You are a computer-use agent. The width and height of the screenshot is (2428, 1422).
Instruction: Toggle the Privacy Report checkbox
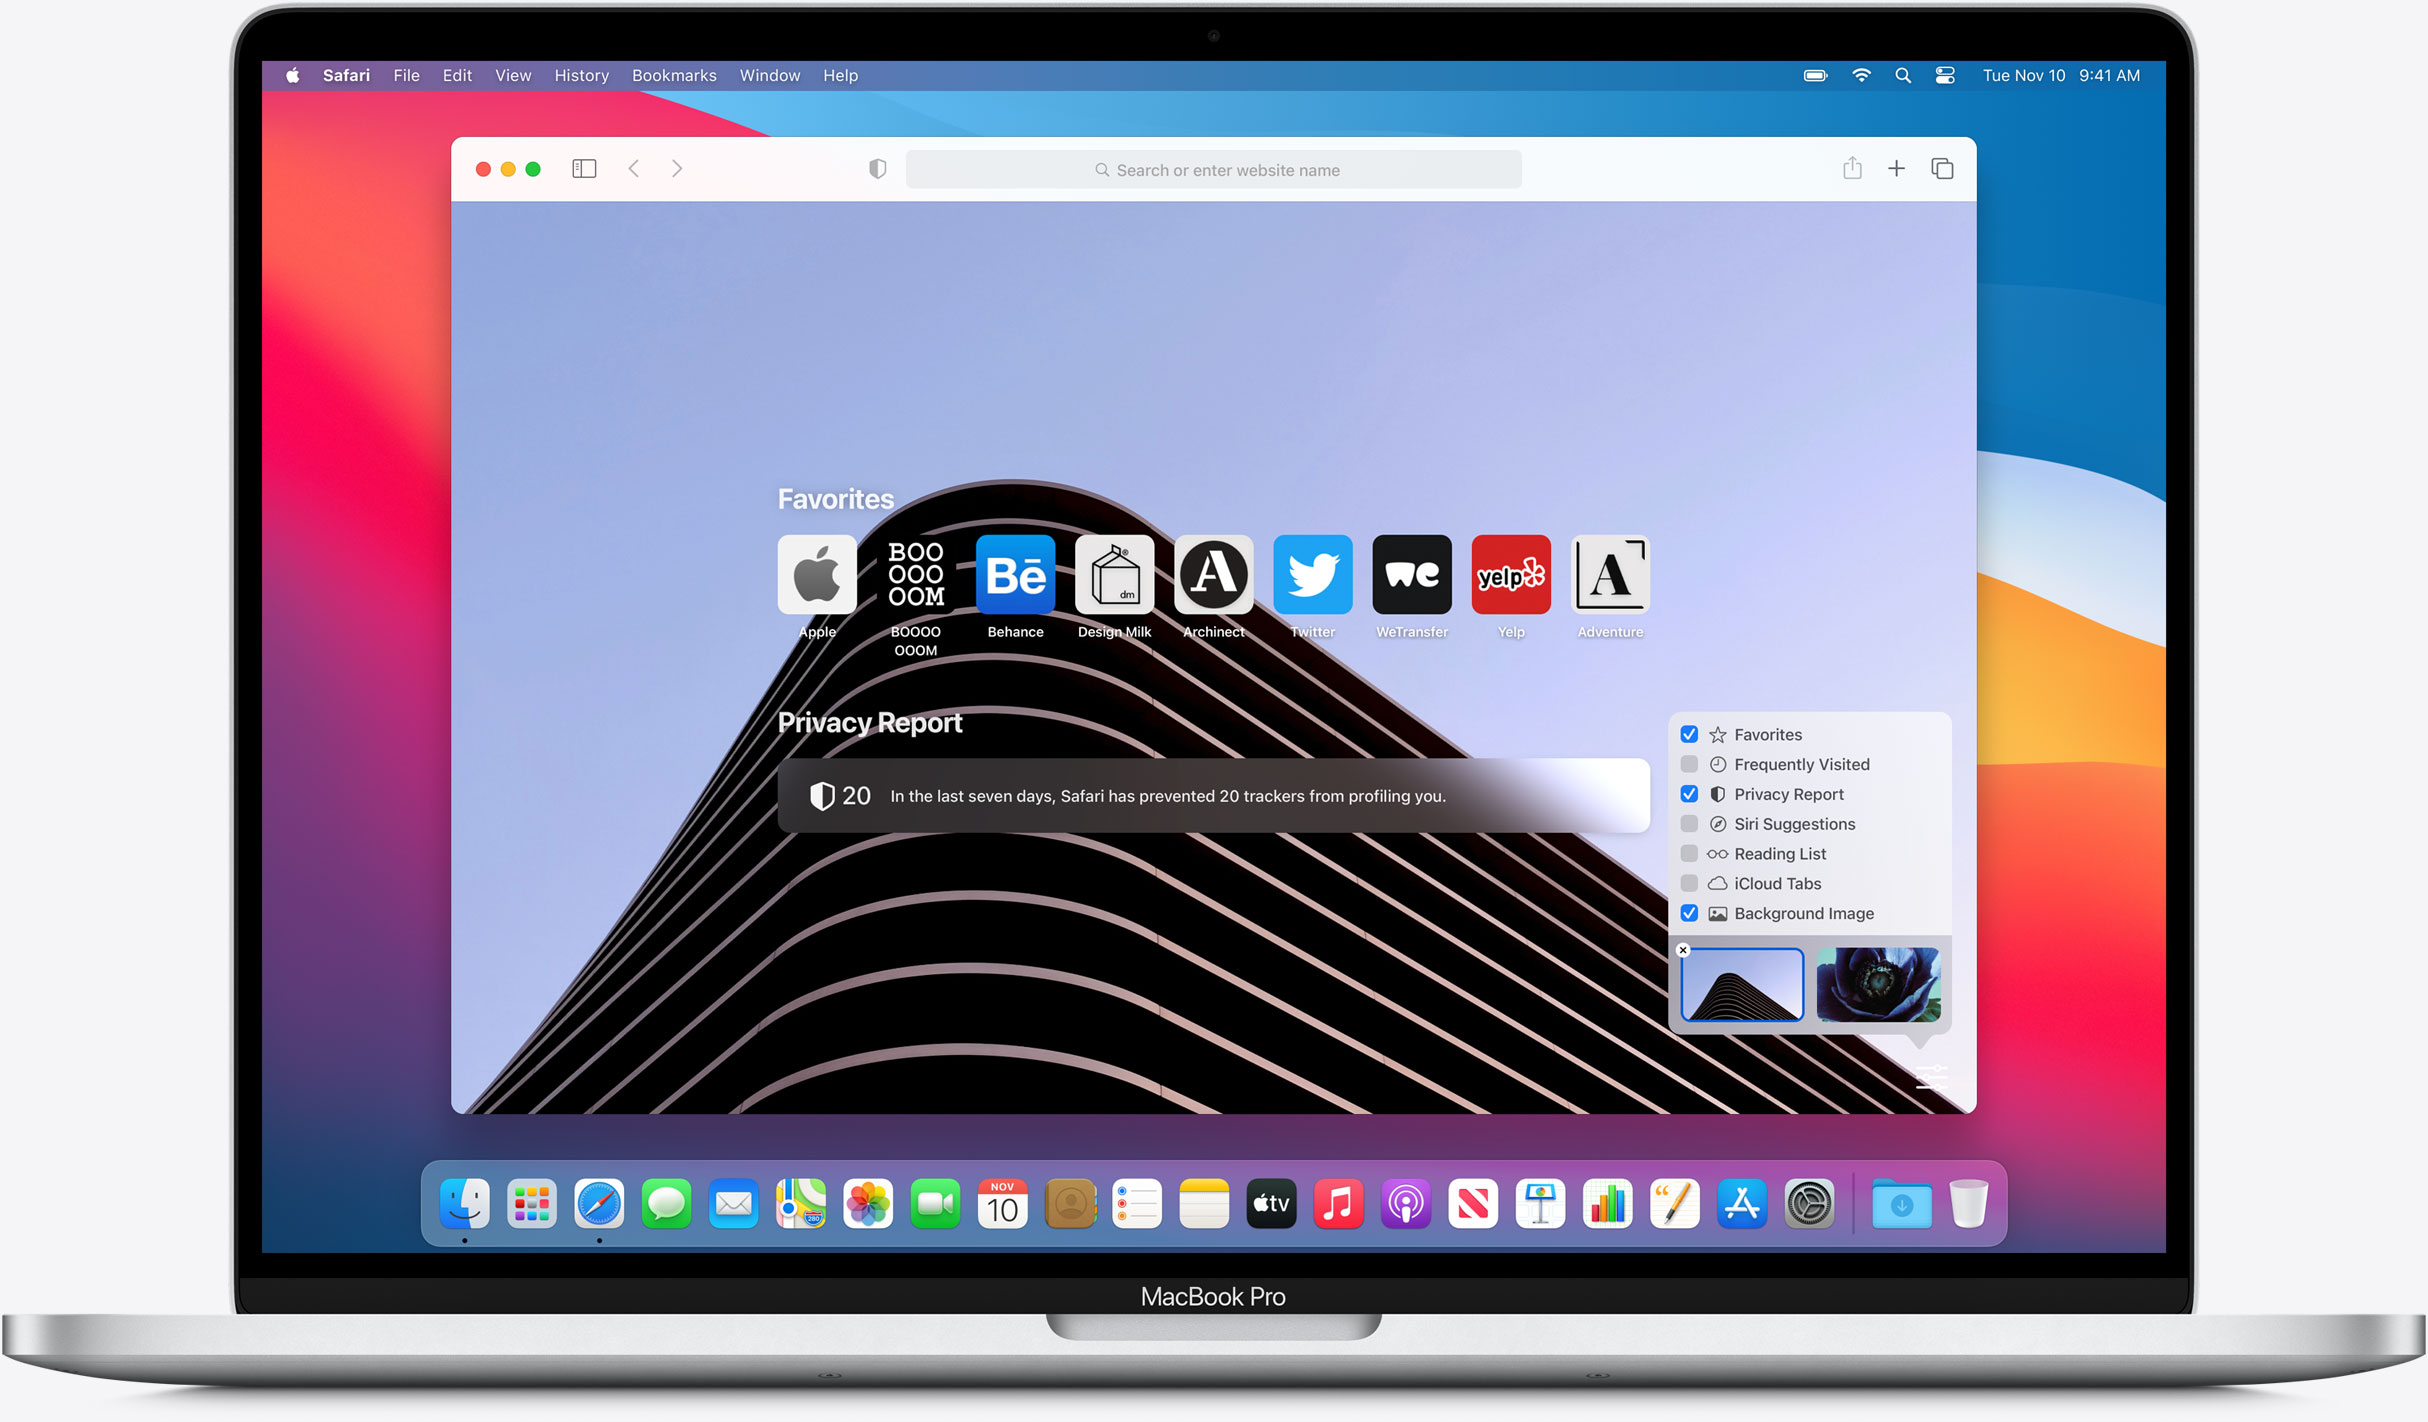1692,794
